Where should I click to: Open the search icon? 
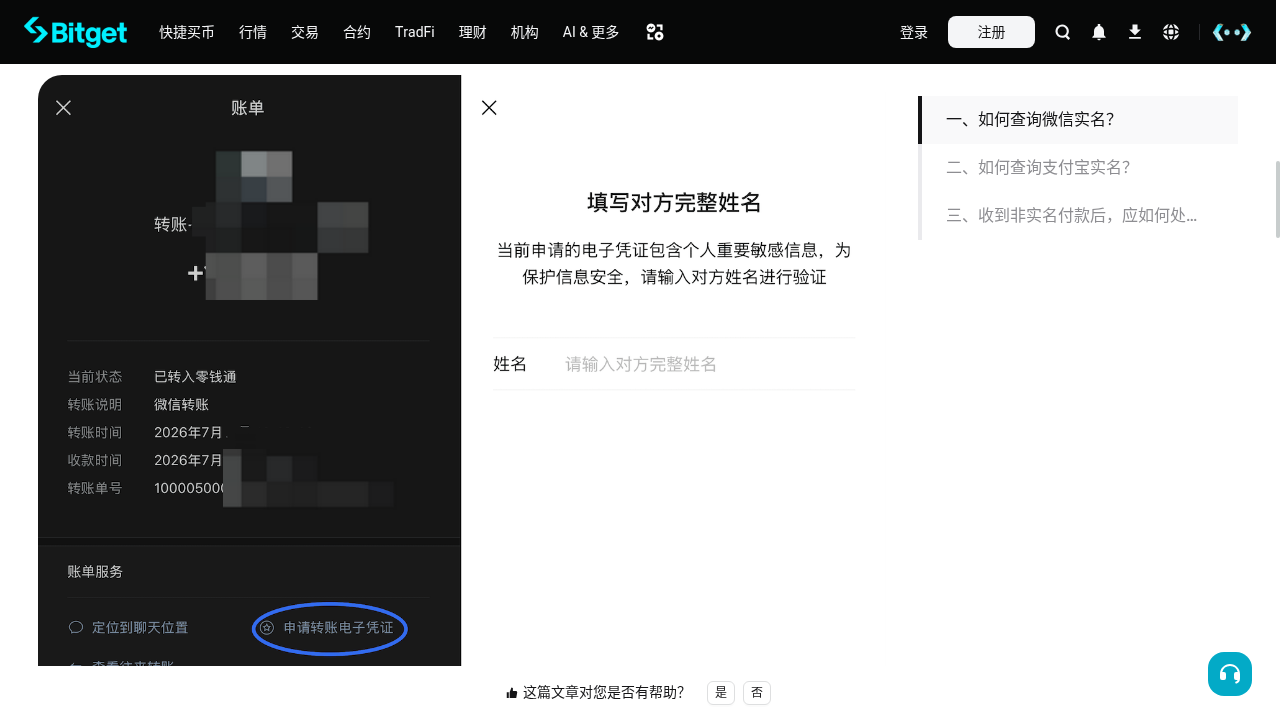(1063, 32)
